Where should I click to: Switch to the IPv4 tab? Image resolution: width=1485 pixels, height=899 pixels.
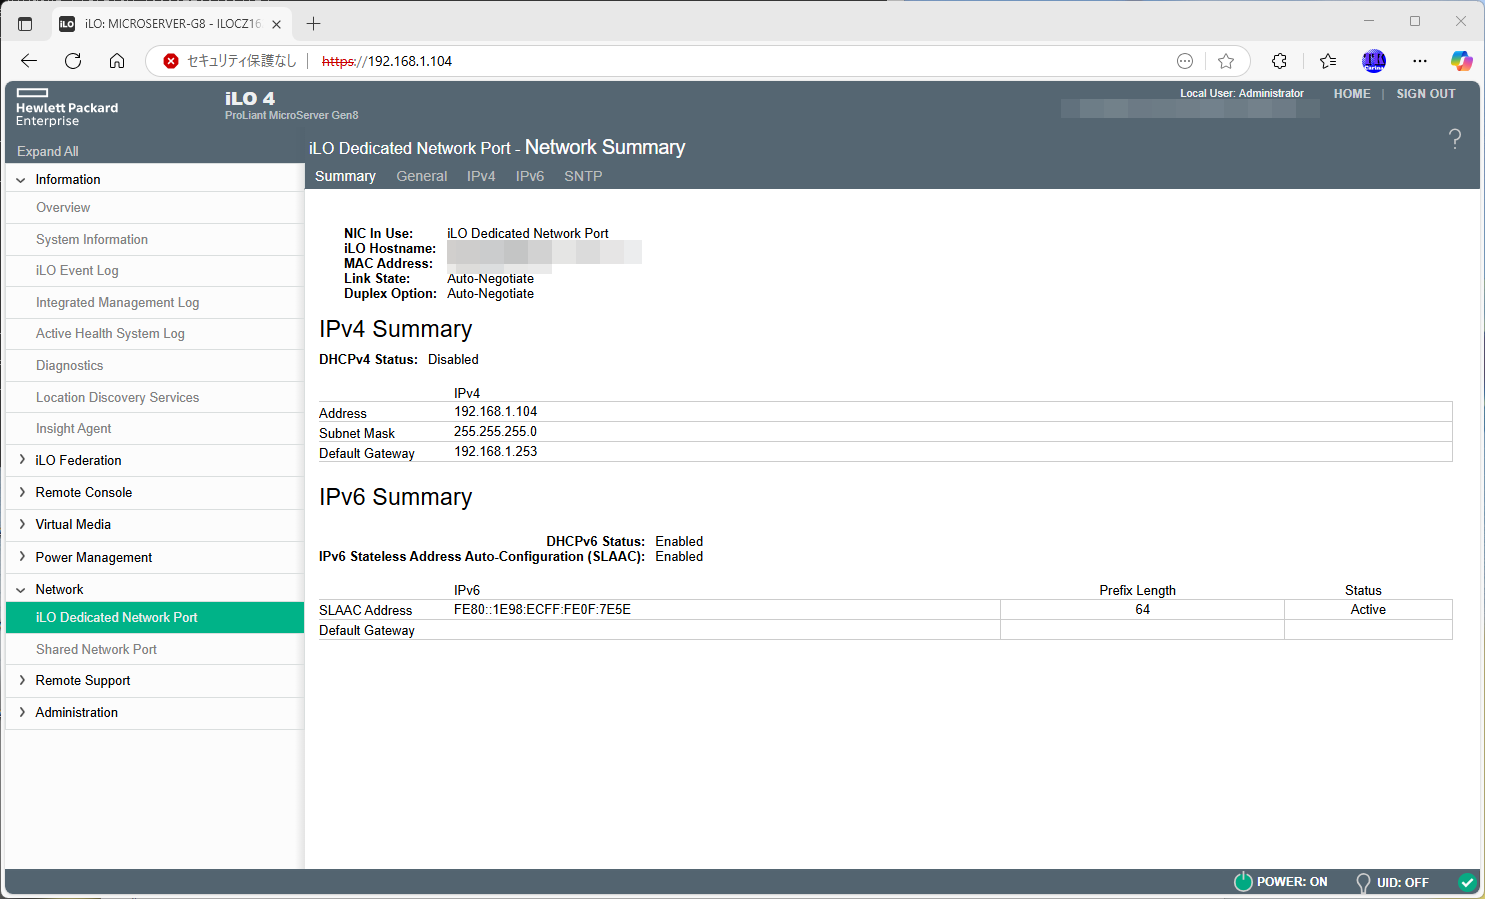480,176
